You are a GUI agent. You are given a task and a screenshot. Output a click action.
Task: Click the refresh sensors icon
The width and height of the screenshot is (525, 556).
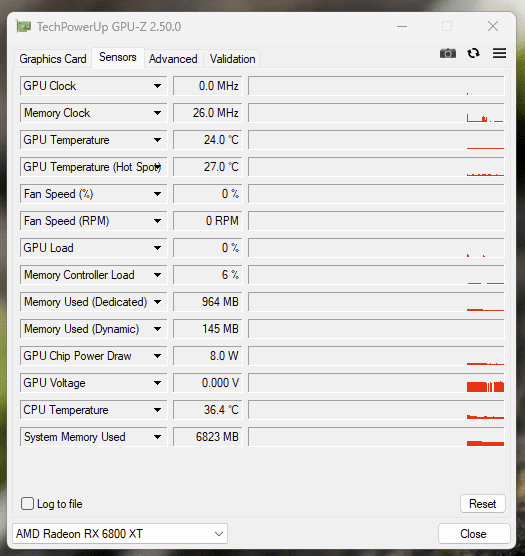click(473, 54)
